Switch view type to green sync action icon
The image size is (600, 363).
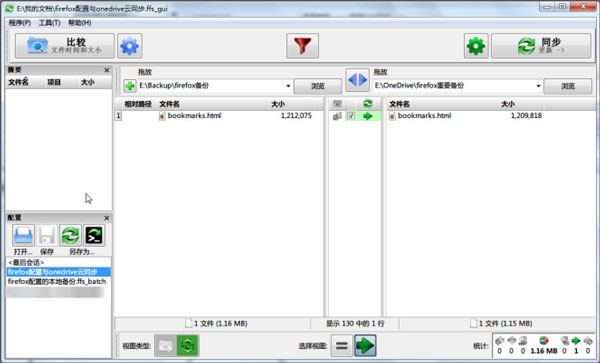point(188,346)
